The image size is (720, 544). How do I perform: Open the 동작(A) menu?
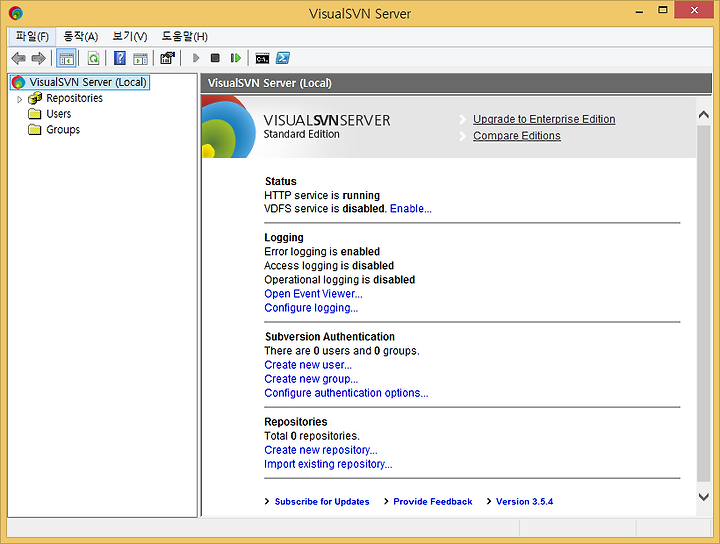(81, 36)
